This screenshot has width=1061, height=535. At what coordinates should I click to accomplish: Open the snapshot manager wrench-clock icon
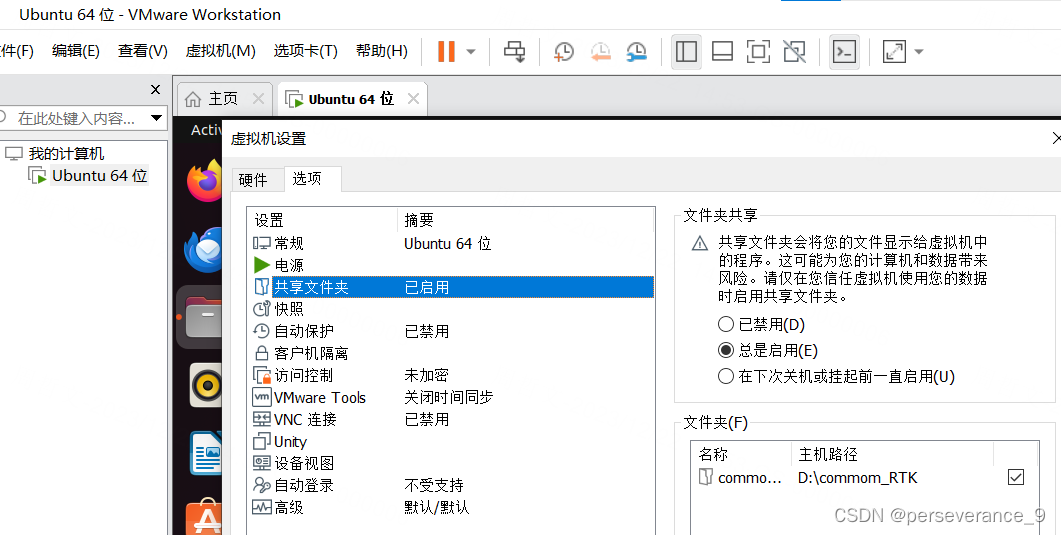(x=636, y=51)
